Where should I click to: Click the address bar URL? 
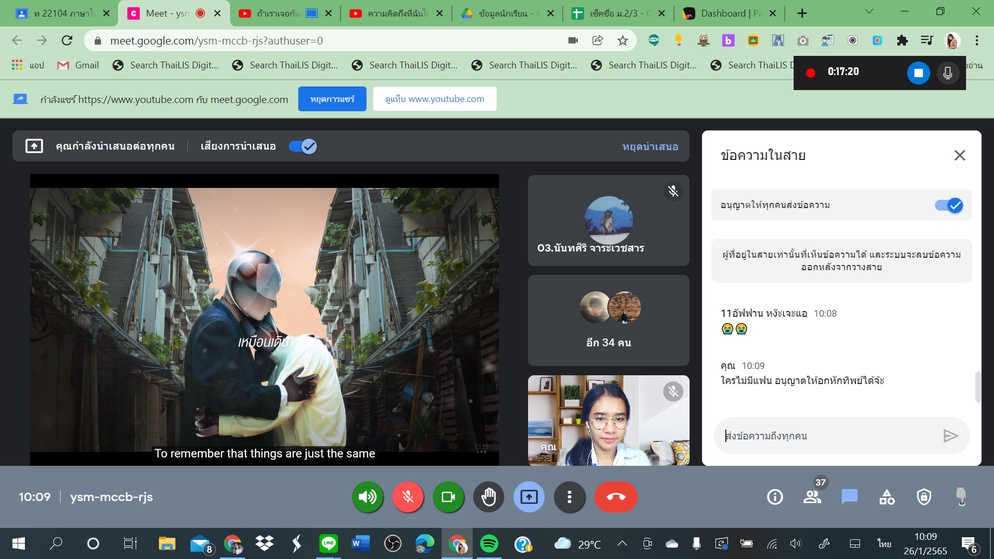(x=216, y=41)
